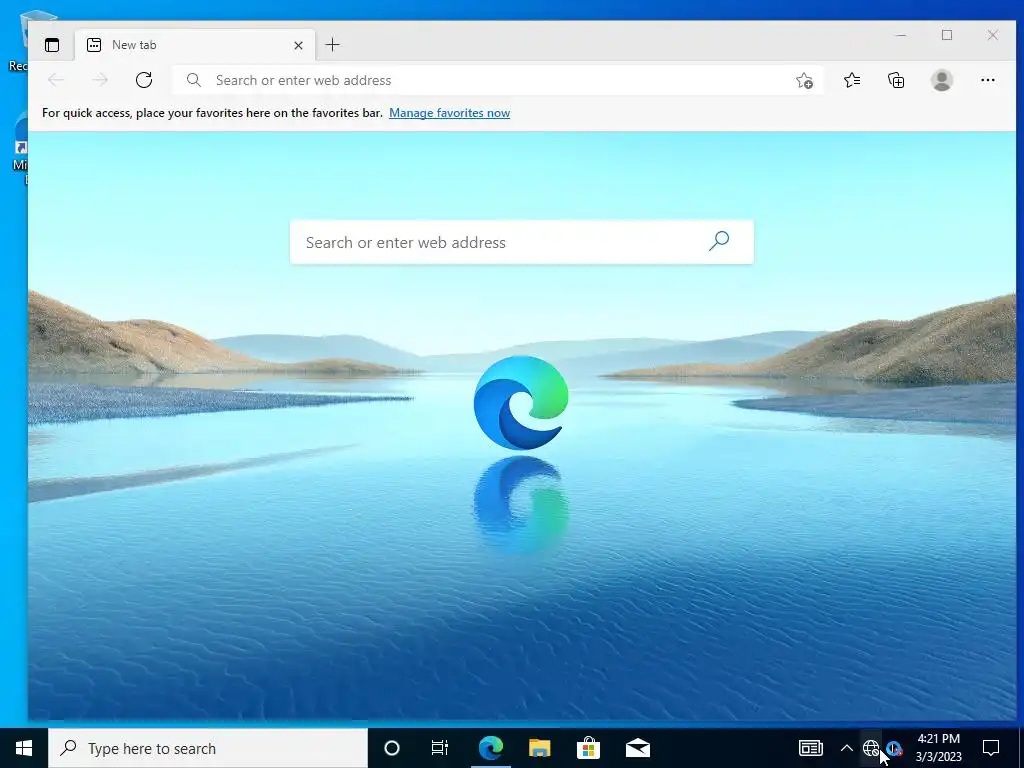The height and width of the screenshot is (768, 1024).
Task: Open Cortana circle on taskbar
Action: click(x=392, y=748)
